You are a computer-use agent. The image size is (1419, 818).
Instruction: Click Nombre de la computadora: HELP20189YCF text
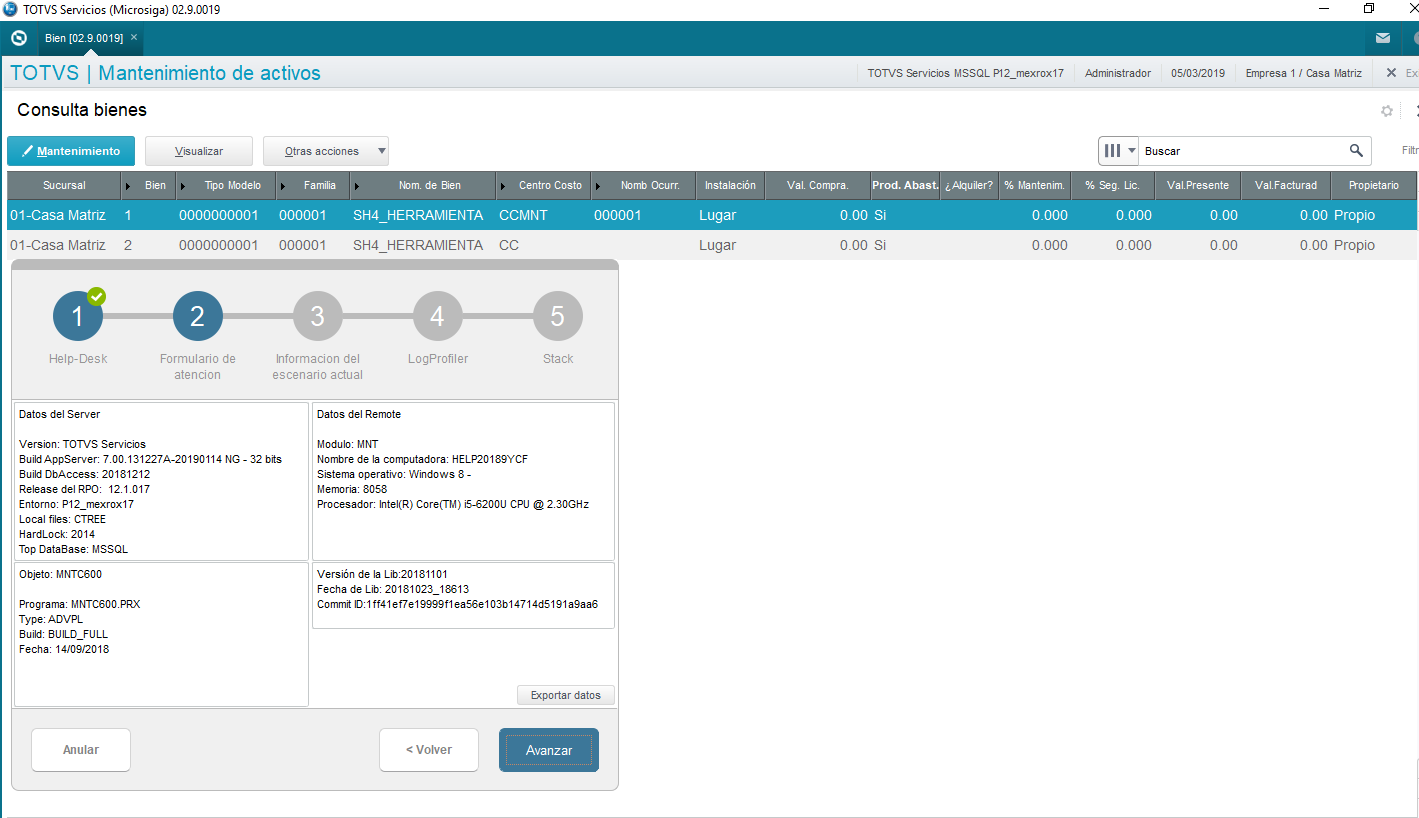[x=422, y=459]
